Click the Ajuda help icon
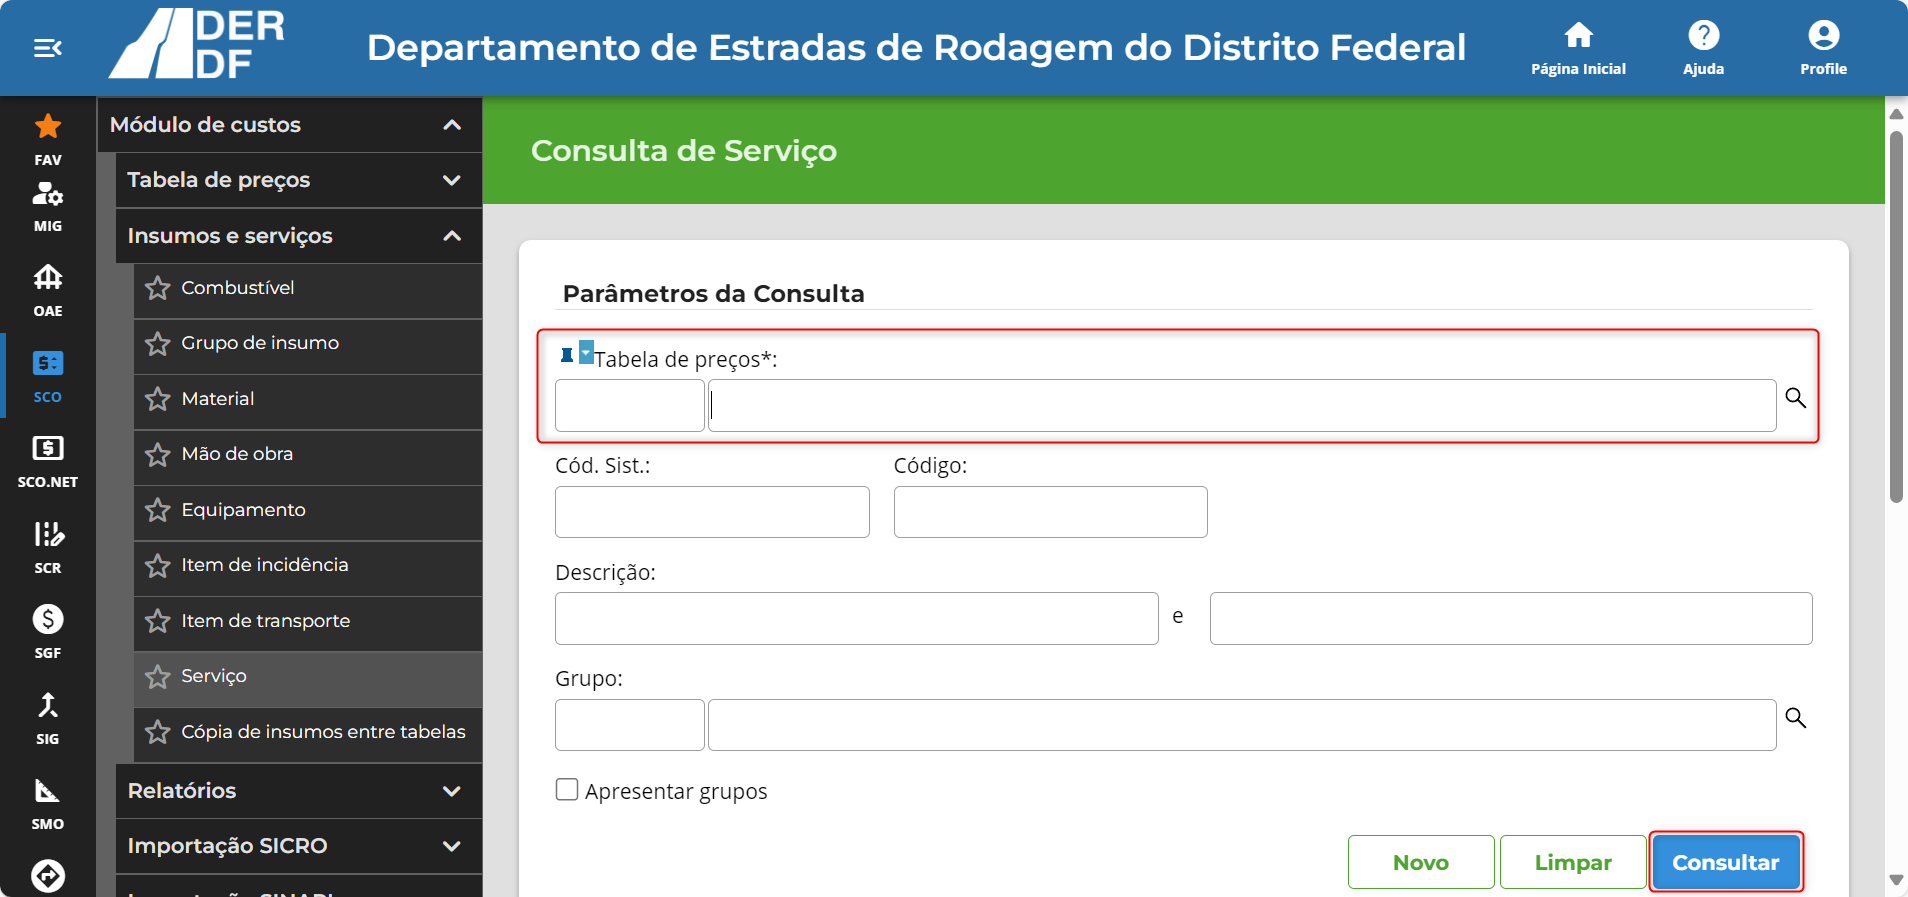1908x897 pixels. [x=1703, y=35]
